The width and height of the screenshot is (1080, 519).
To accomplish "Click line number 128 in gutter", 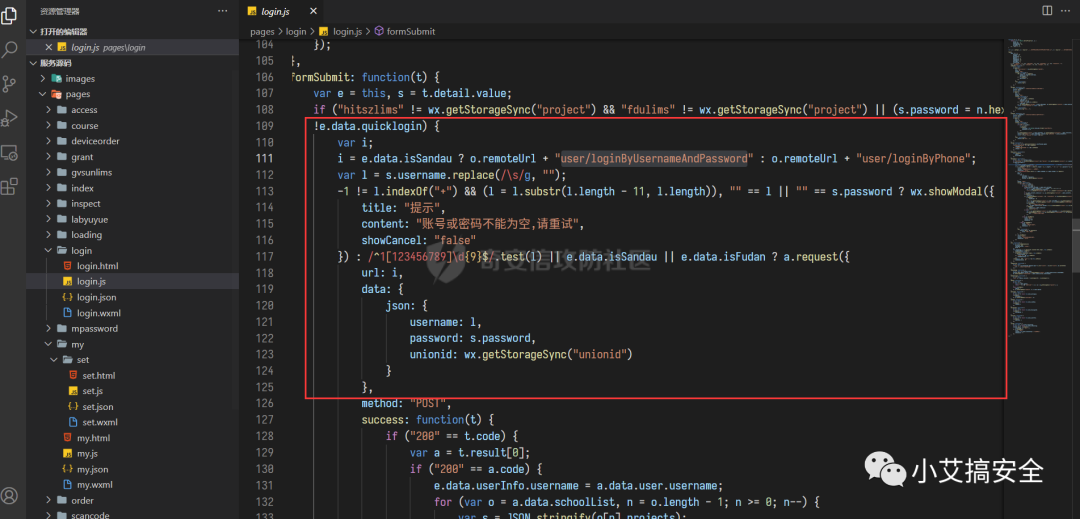I will (265, 436).
